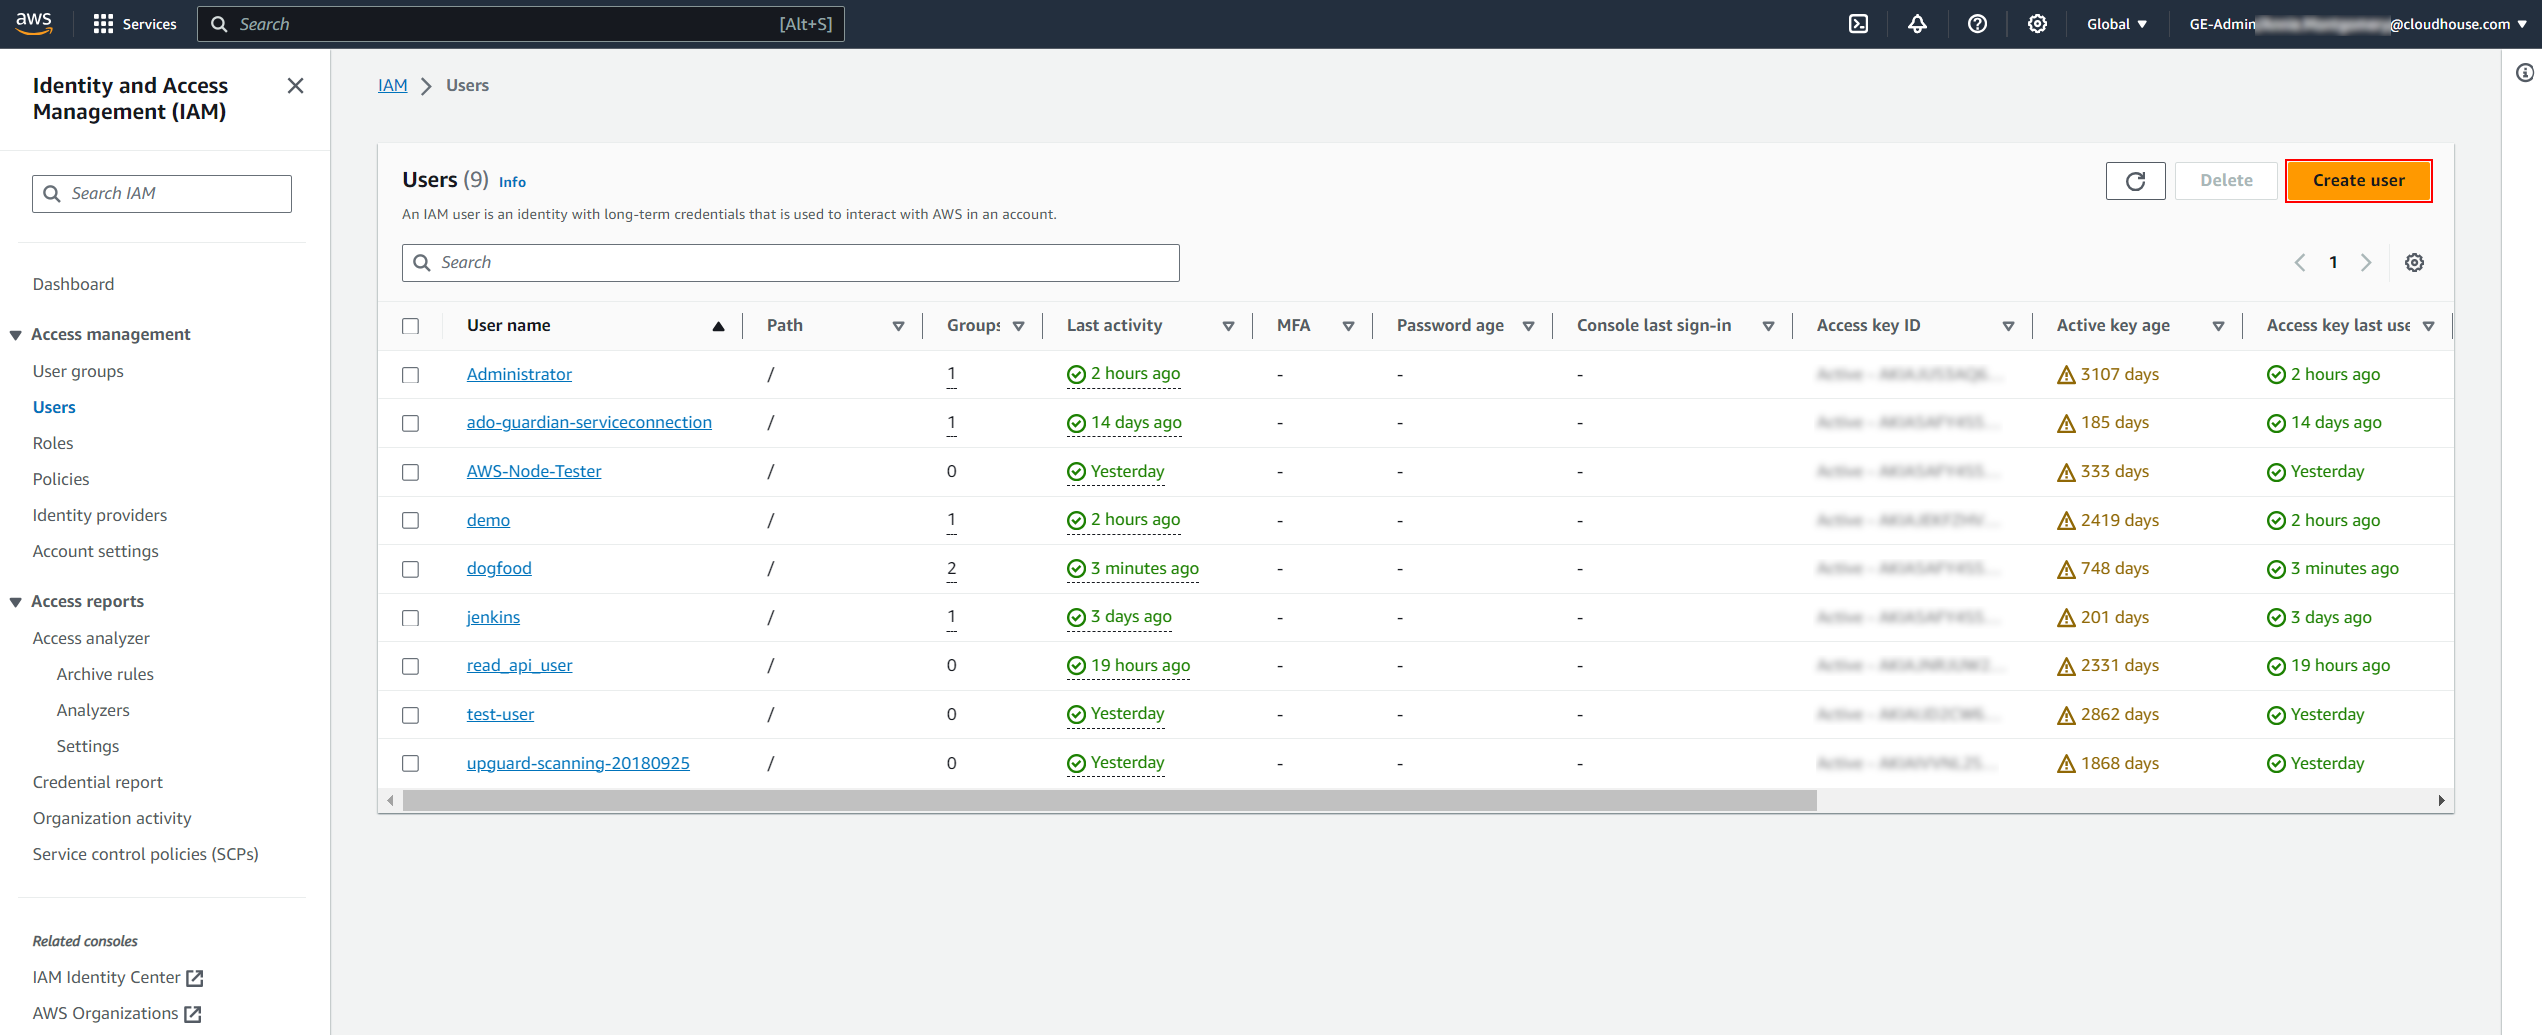Open the Info link beside Users
Image resolution: width=2542 pixels, height=1035 pixels.
click(x=512, y=182)
